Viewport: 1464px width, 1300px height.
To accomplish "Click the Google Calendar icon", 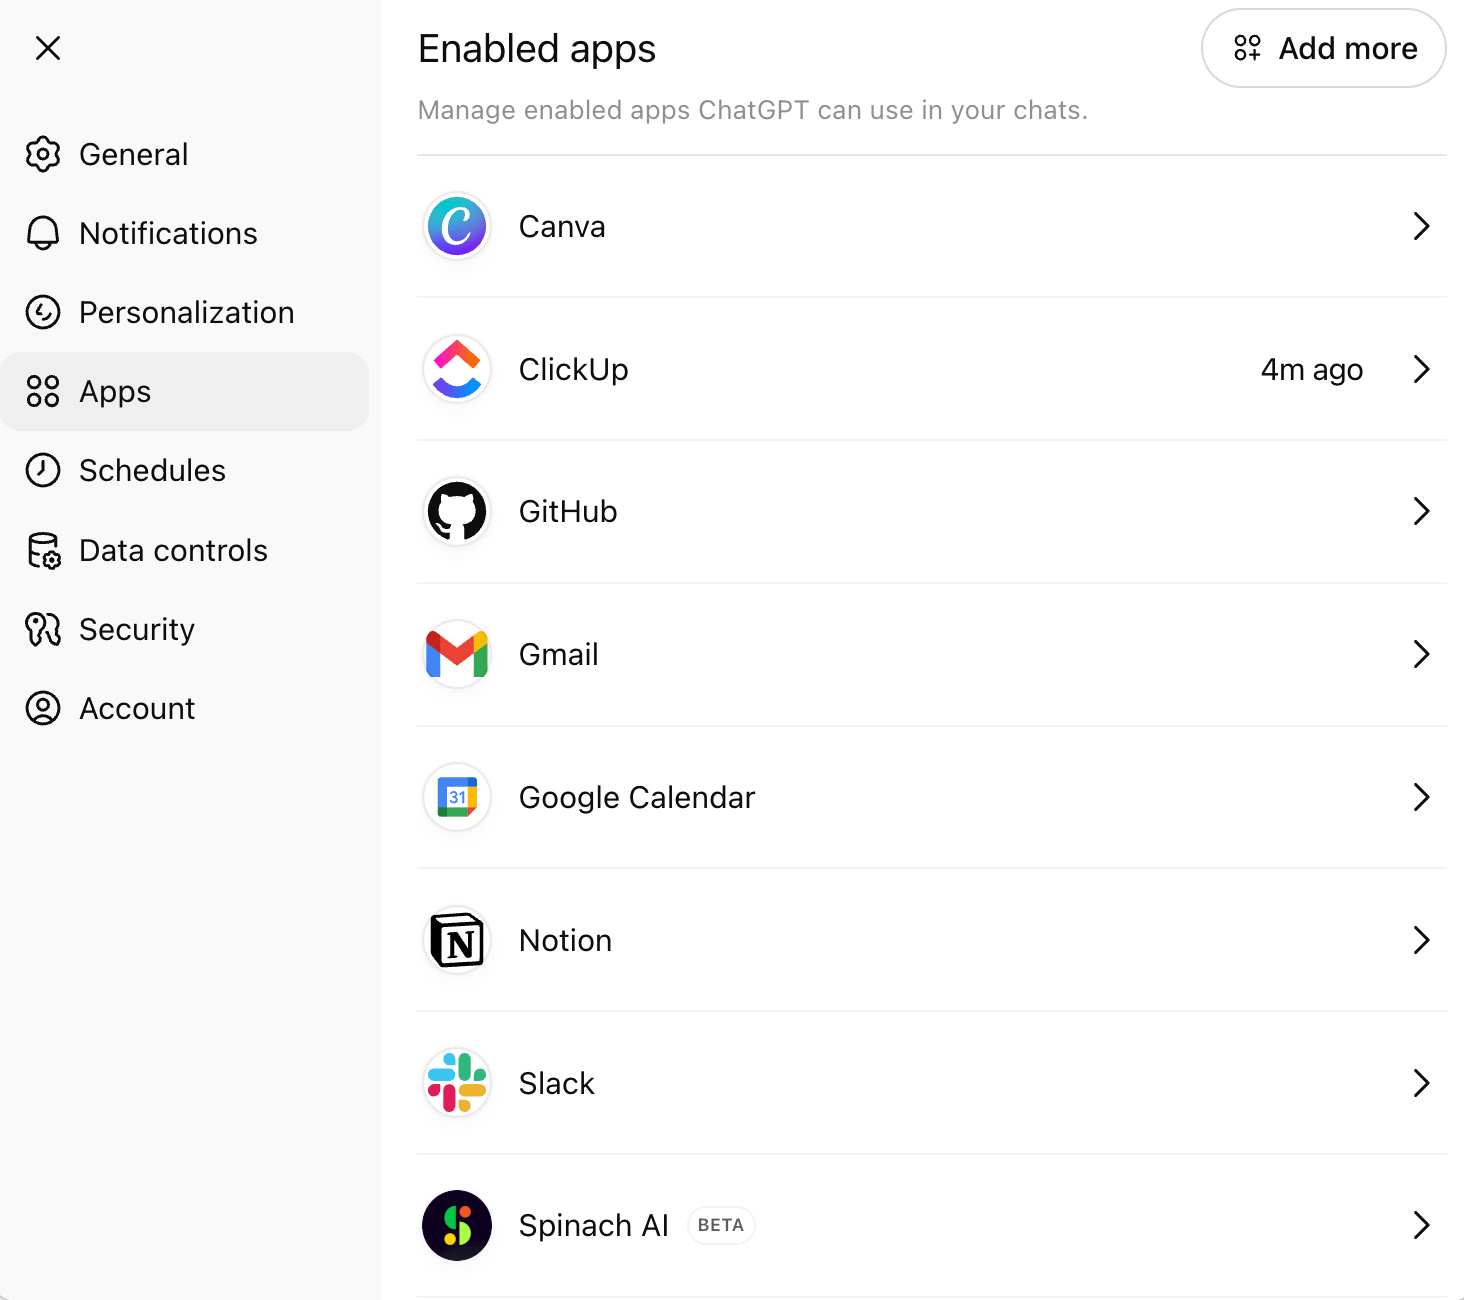I will pos(457,797).
